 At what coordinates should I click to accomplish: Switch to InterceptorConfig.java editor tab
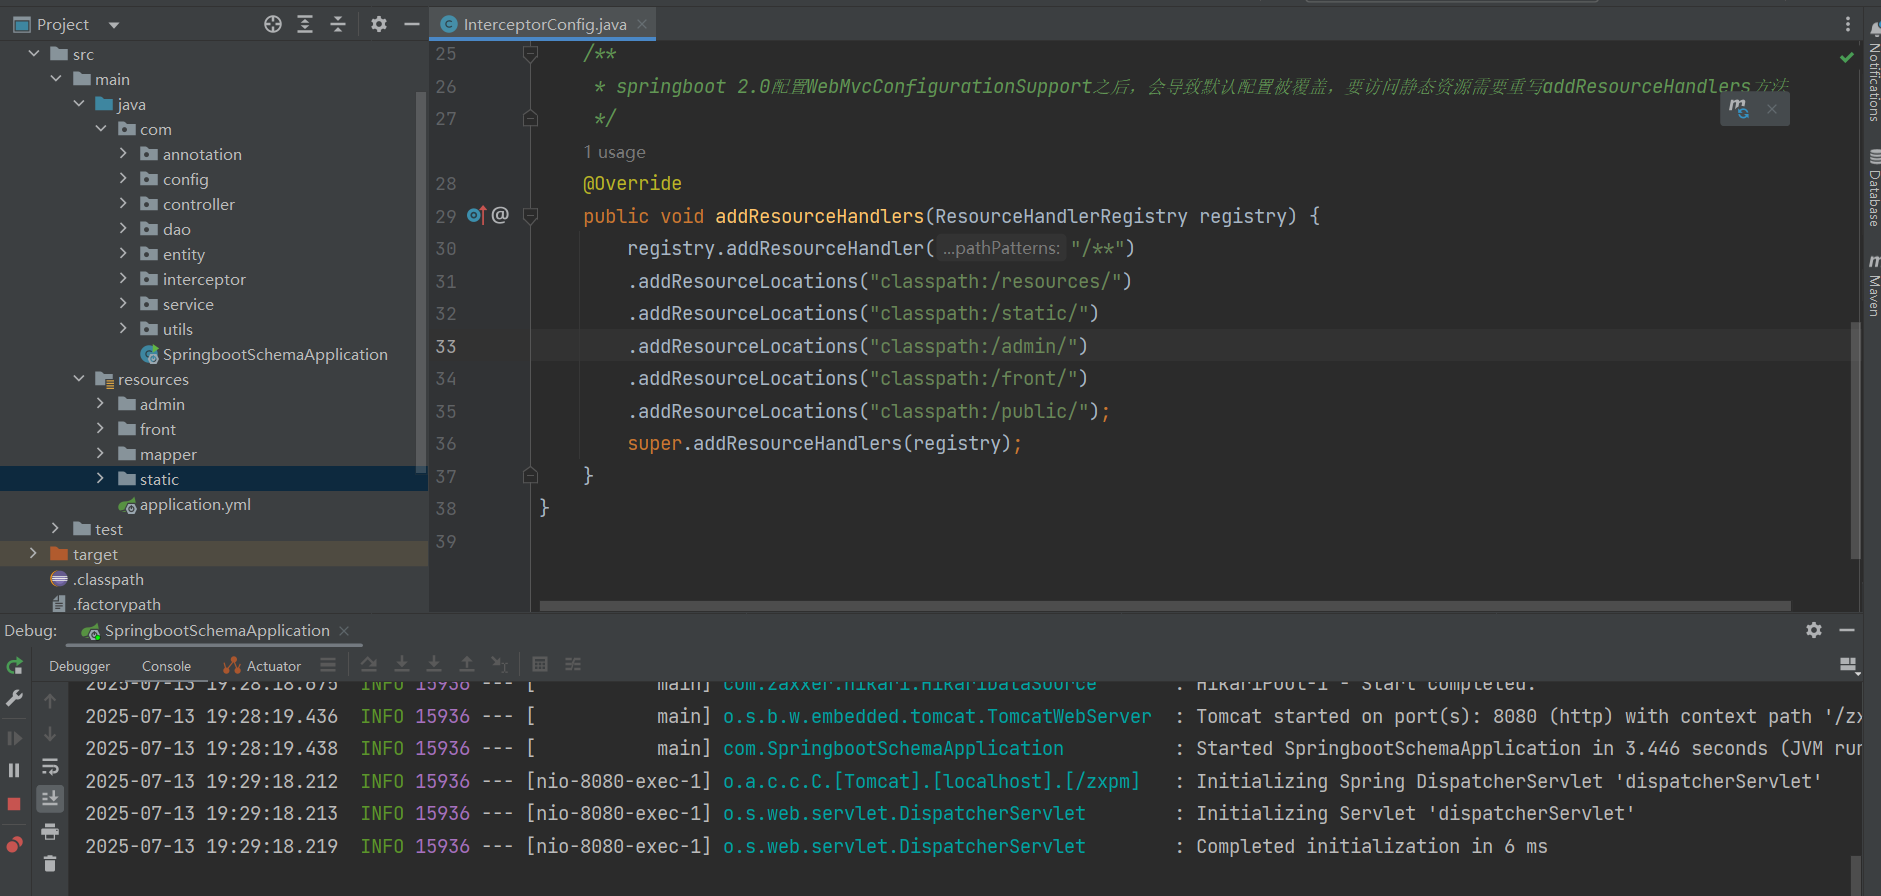coord(544,24)
